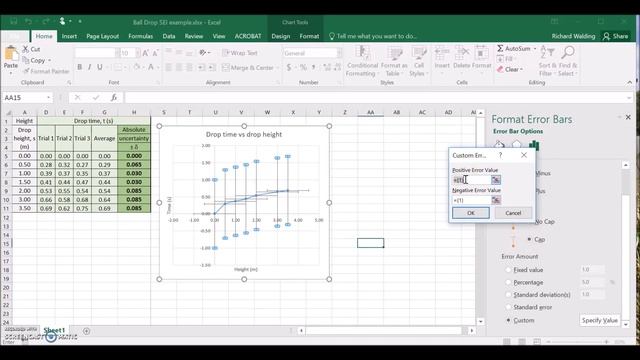Open the General number format dropdown
Screen dimensions: 640x360
pyautogui.click(x=338, y=53)
